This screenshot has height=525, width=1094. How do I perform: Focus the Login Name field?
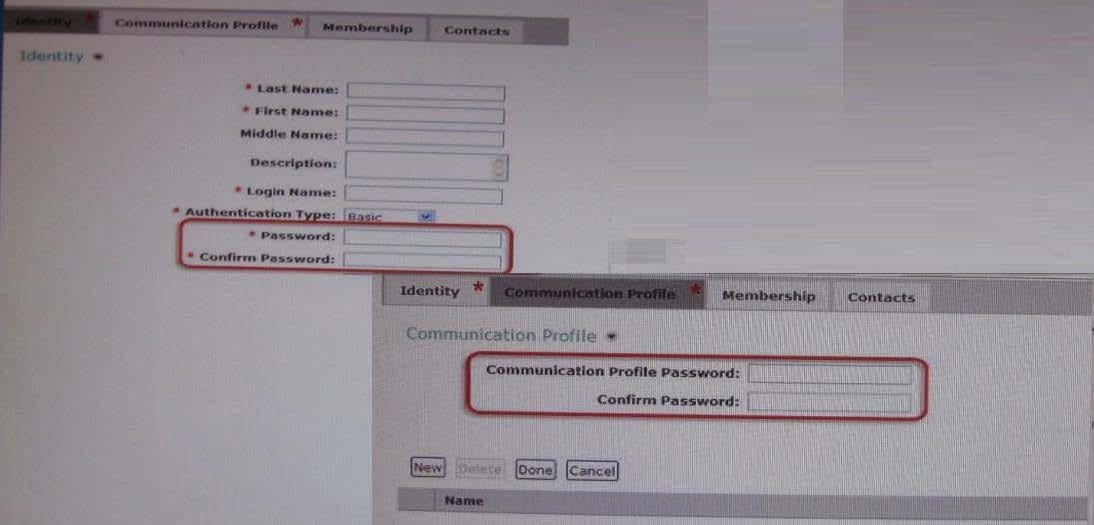point(424,195)
